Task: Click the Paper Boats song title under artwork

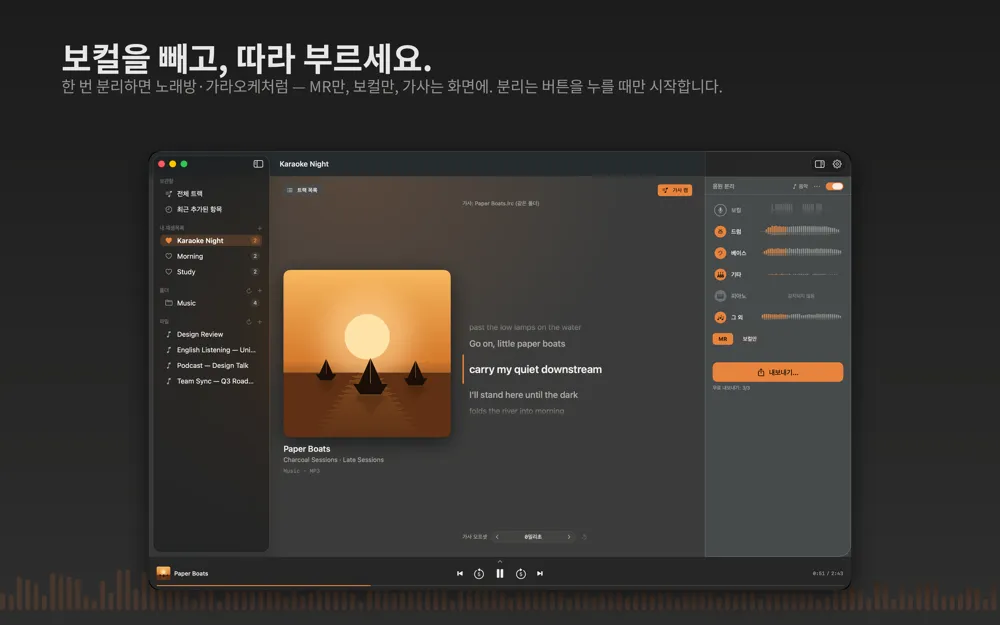Action: tap(307, 449)
